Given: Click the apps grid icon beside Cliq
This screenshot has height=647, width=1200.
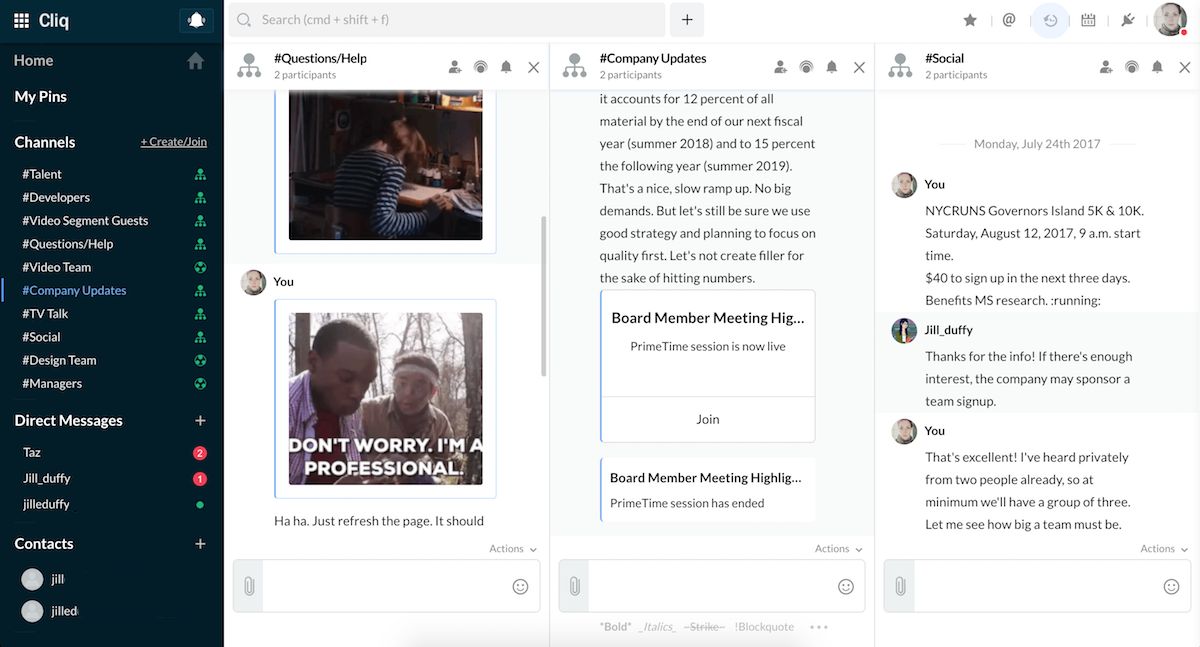Looking at the screenshot, I should pos(20,20).
